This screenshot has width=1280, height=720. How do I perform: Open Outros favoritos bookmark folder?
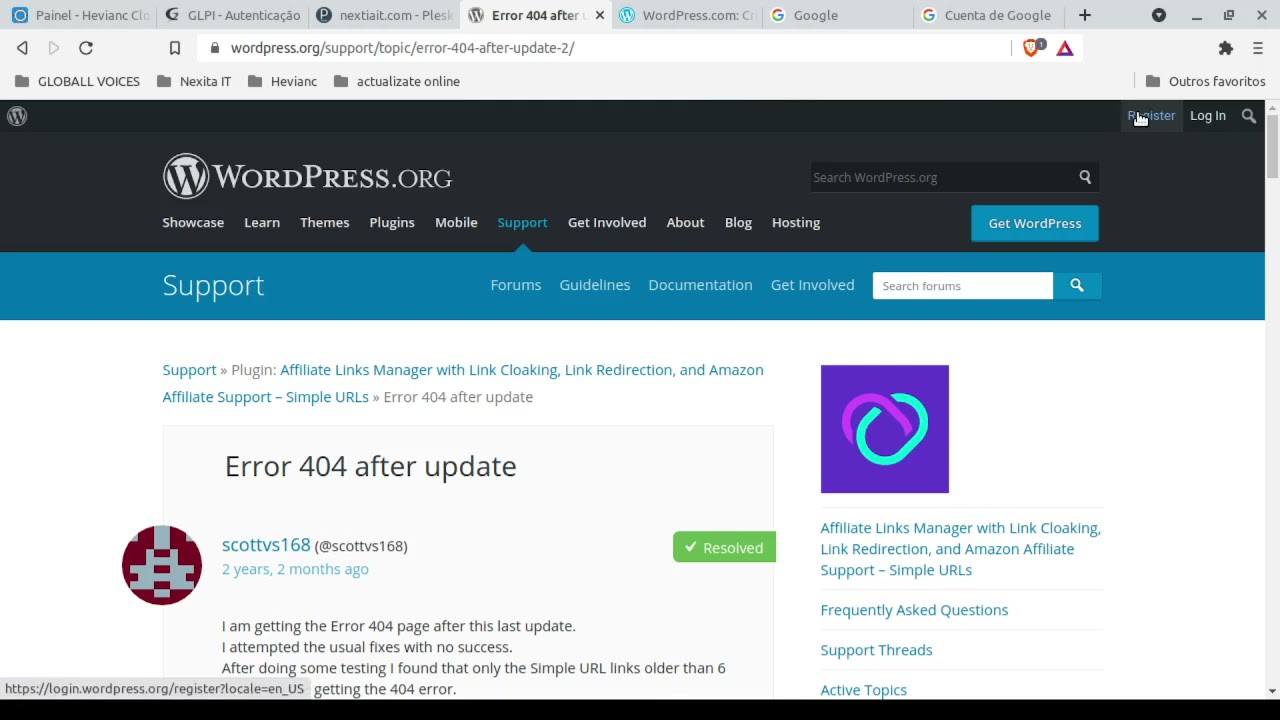pyautogui.click(x=1205, y=82)
